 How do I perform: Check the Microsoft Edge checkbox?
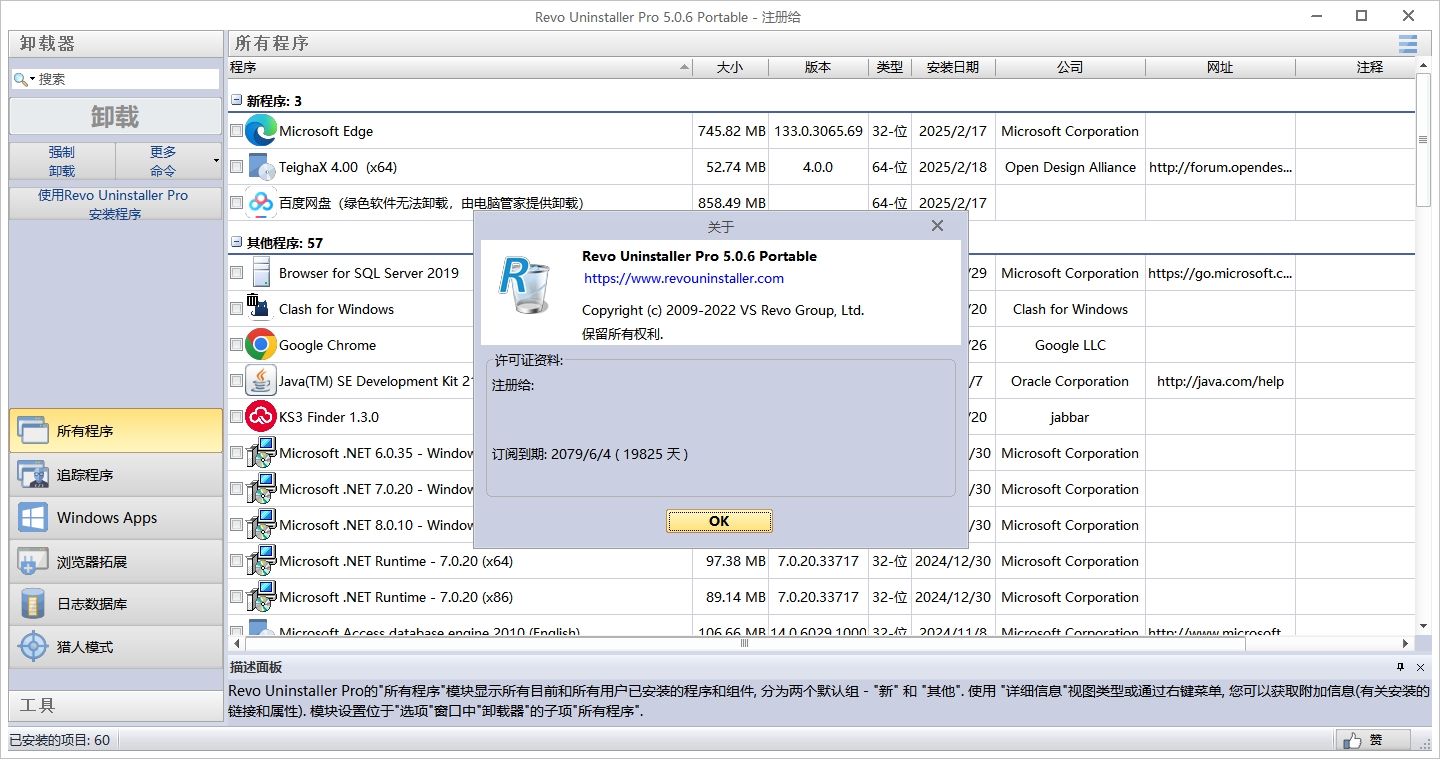click(236, 131)
